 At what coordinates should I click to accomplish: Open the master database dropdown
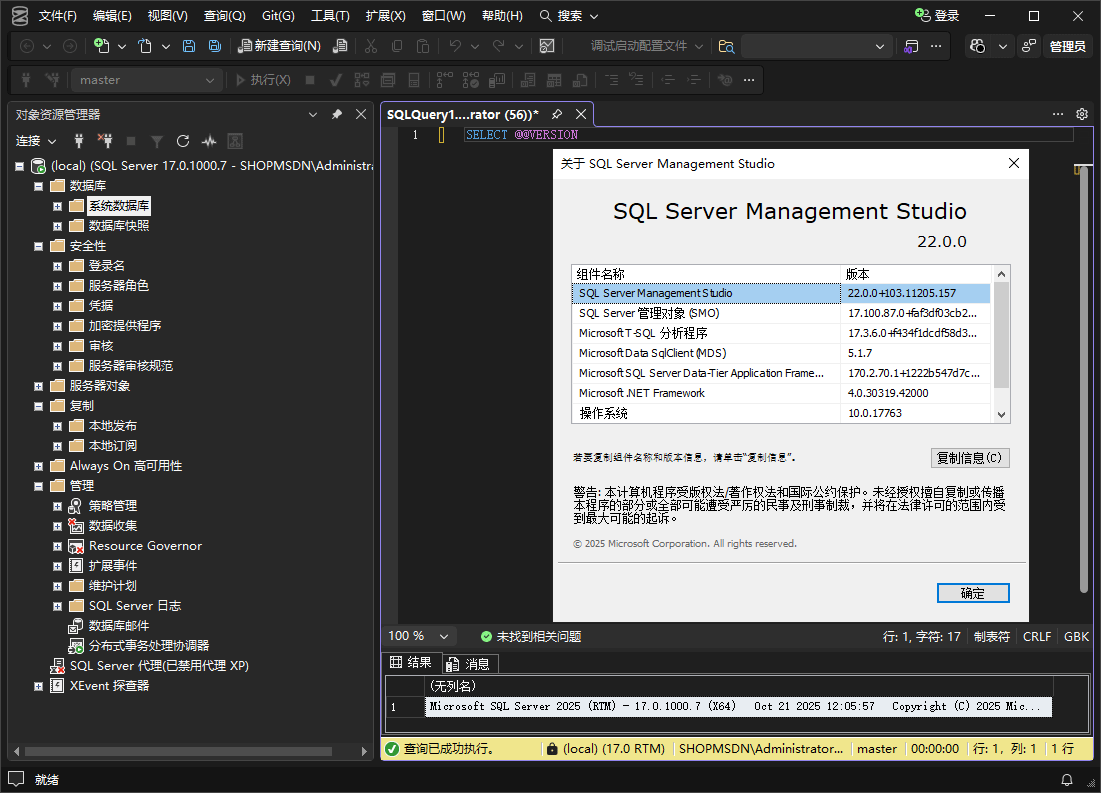(209, 80)
